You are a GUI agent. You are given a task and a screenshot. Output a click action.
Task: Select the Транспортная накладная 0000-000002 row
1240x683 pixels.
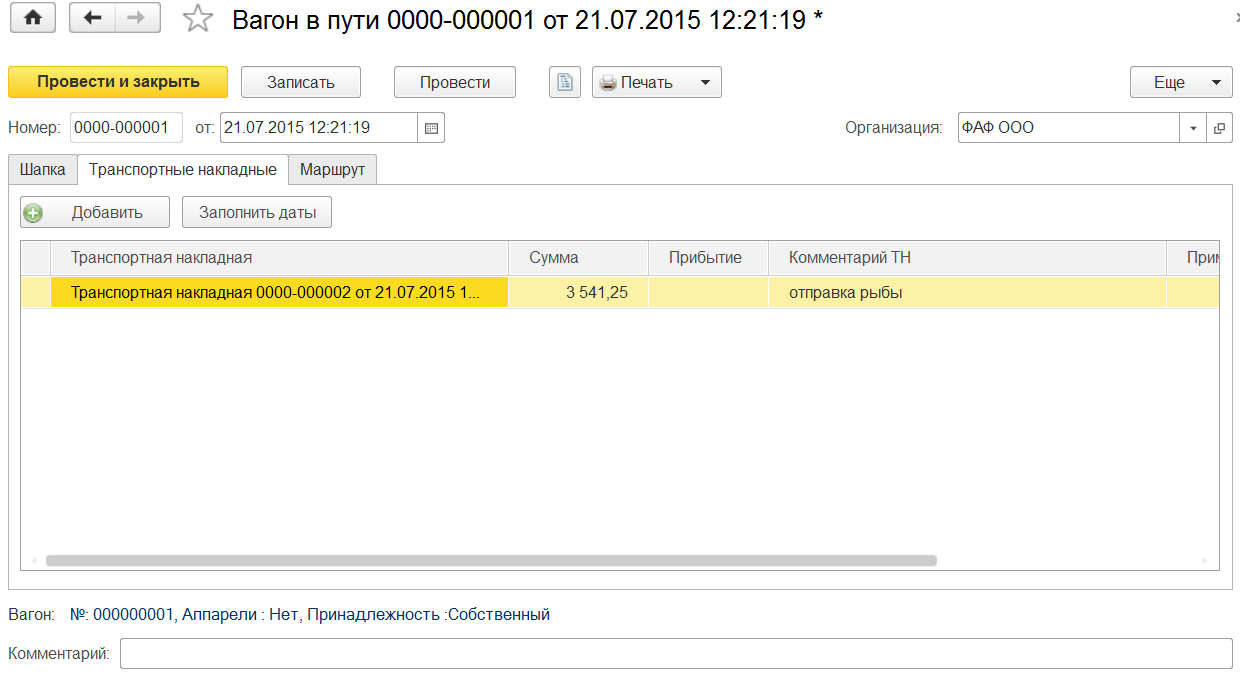(275, 293)
